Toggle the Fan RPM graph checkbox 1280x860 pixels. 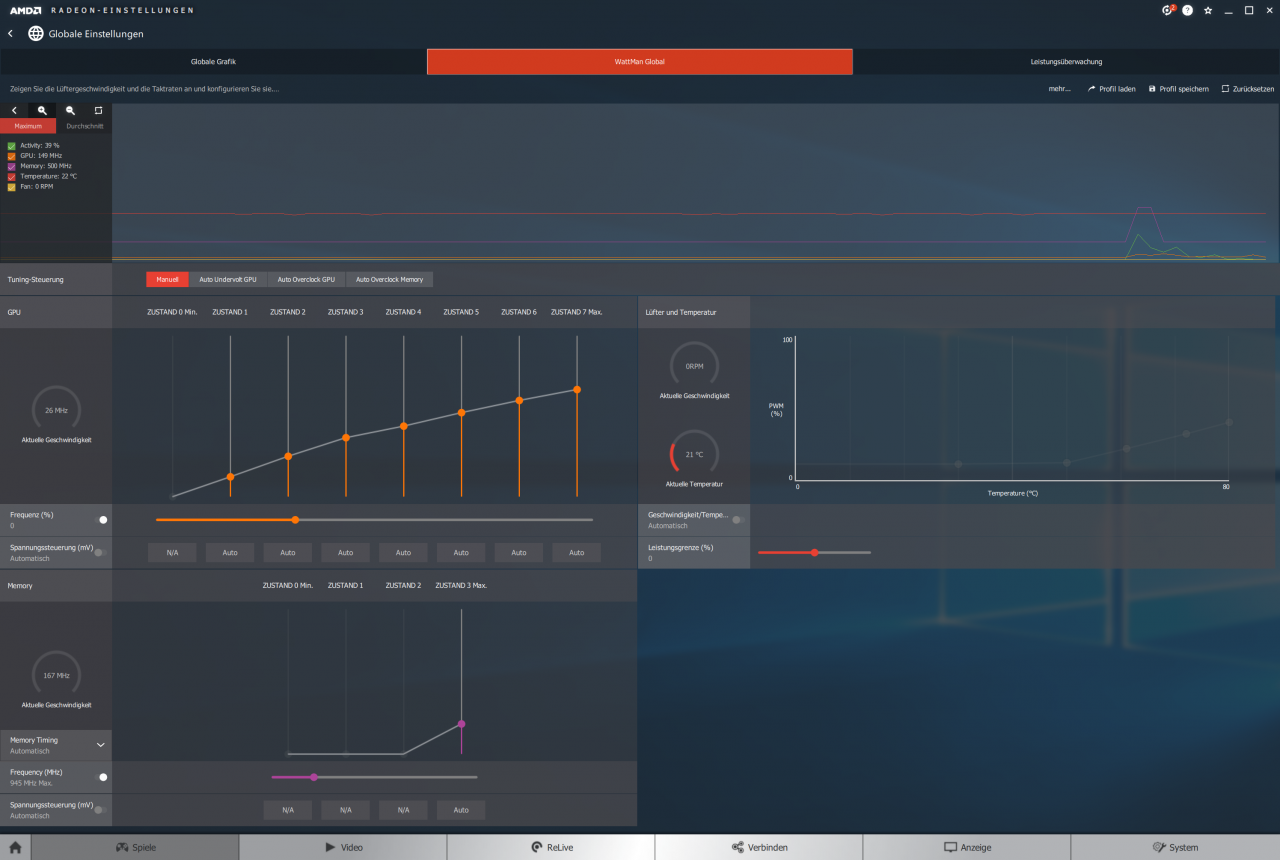coord(12,187)
